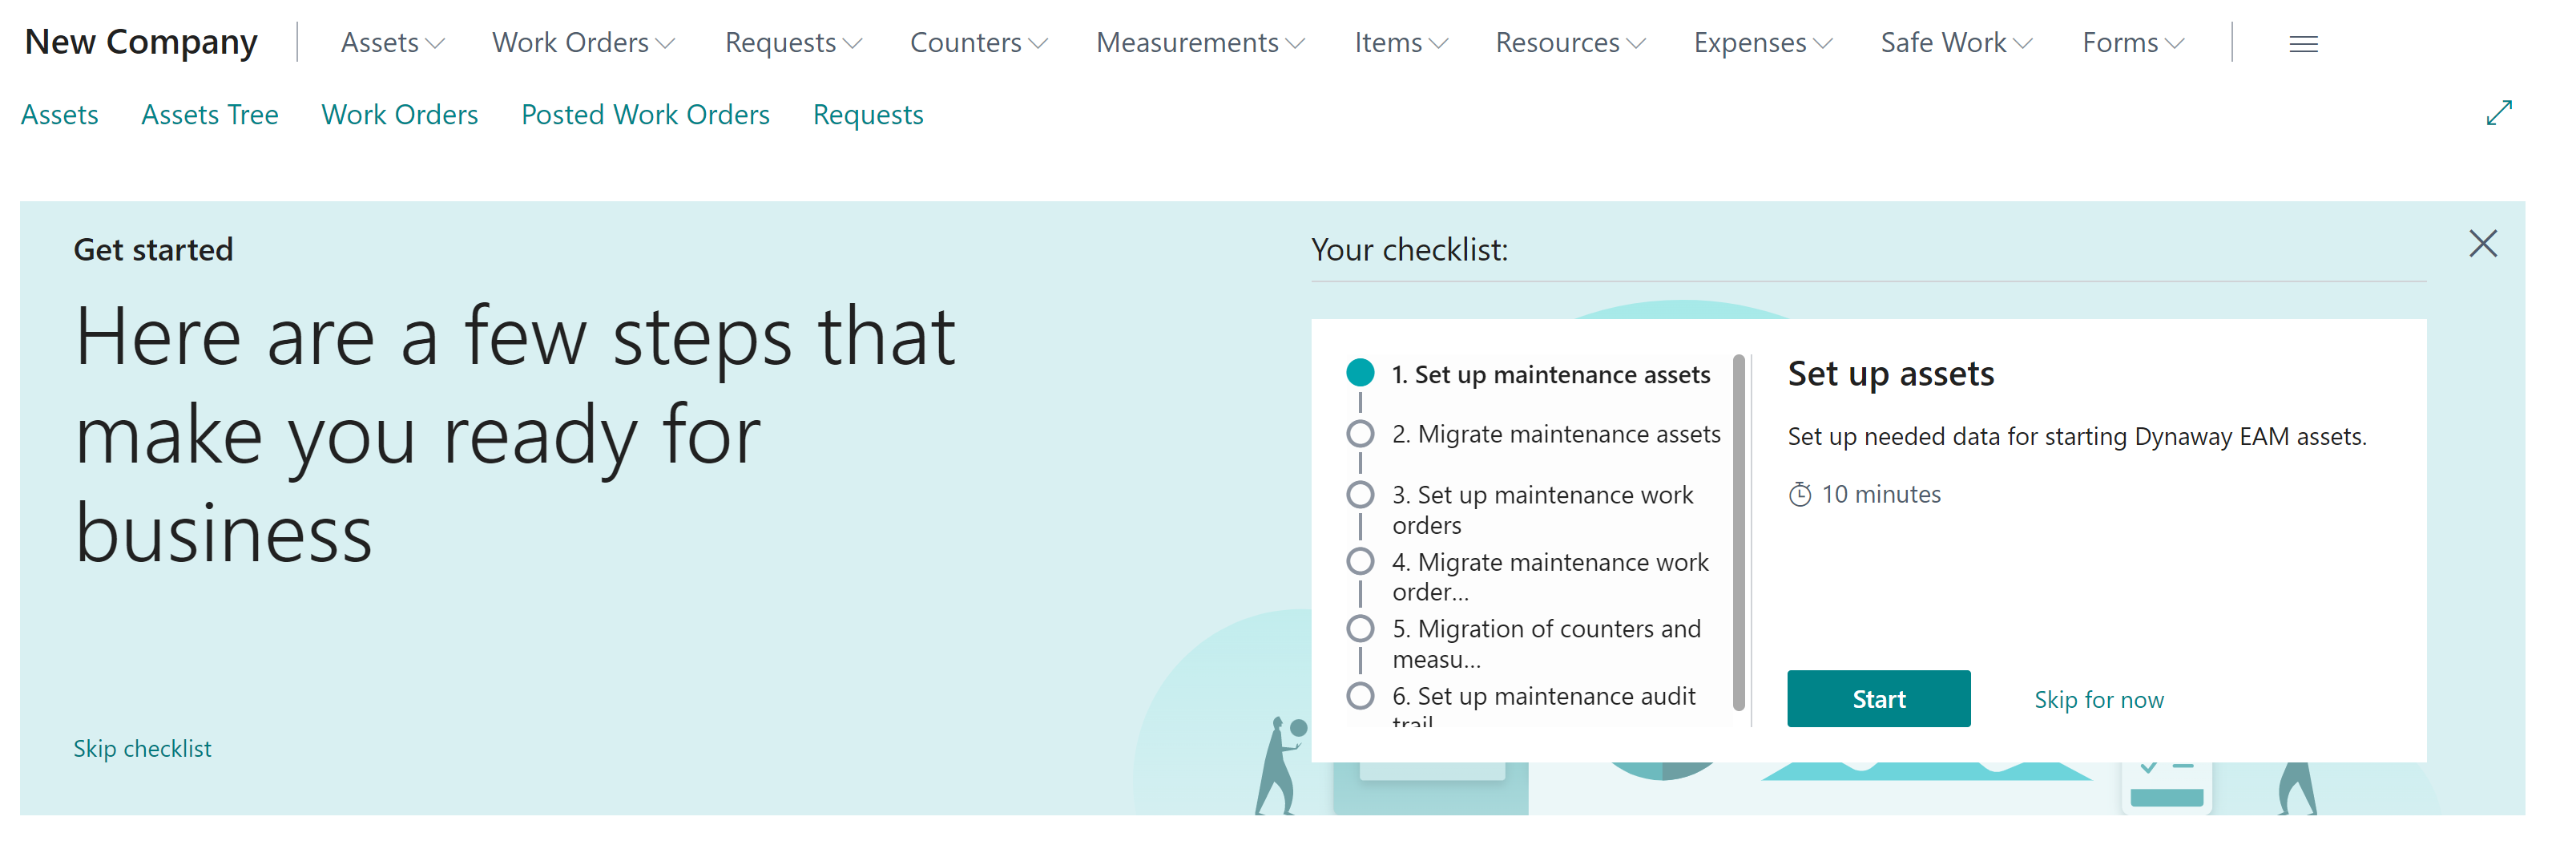The image size is (2576, 845).
Task: Click the New Company title
Action: 140,42
